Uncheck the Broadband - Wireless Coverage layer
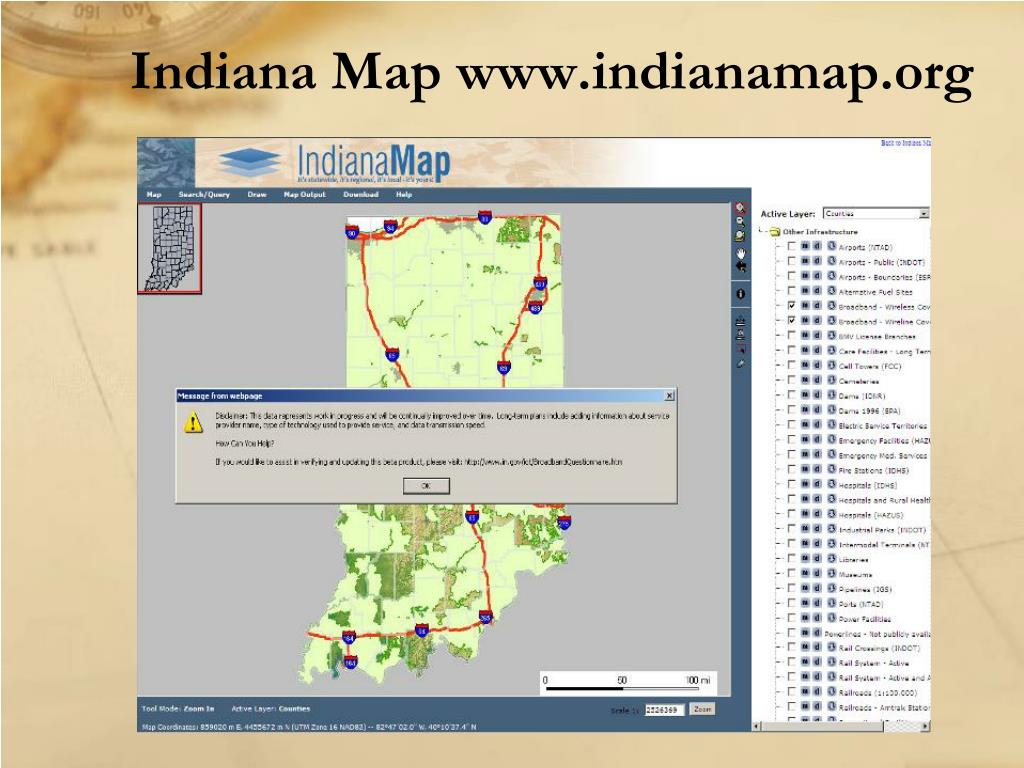Viewport: 1024px width, 768px height. click(792, 306)
